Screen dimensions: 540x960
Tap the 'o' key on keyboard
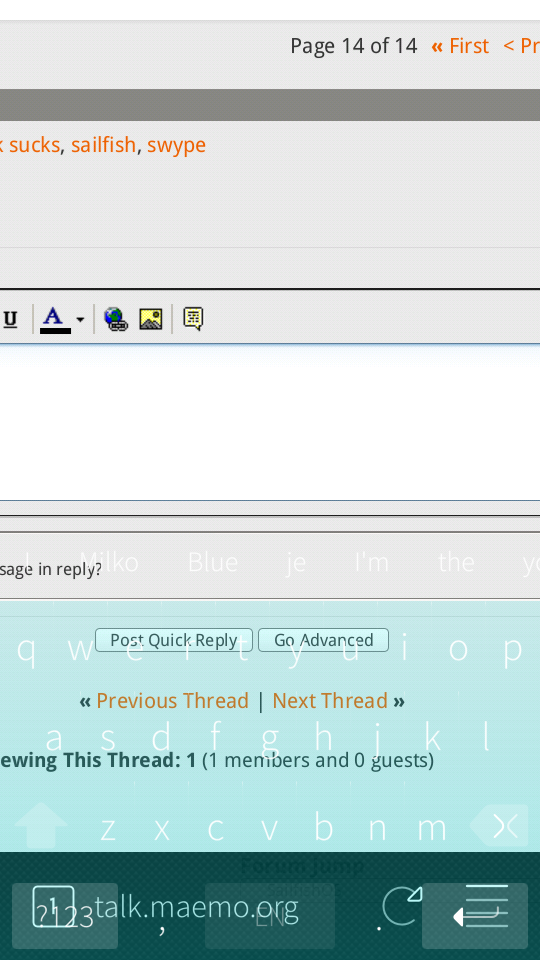458,649
